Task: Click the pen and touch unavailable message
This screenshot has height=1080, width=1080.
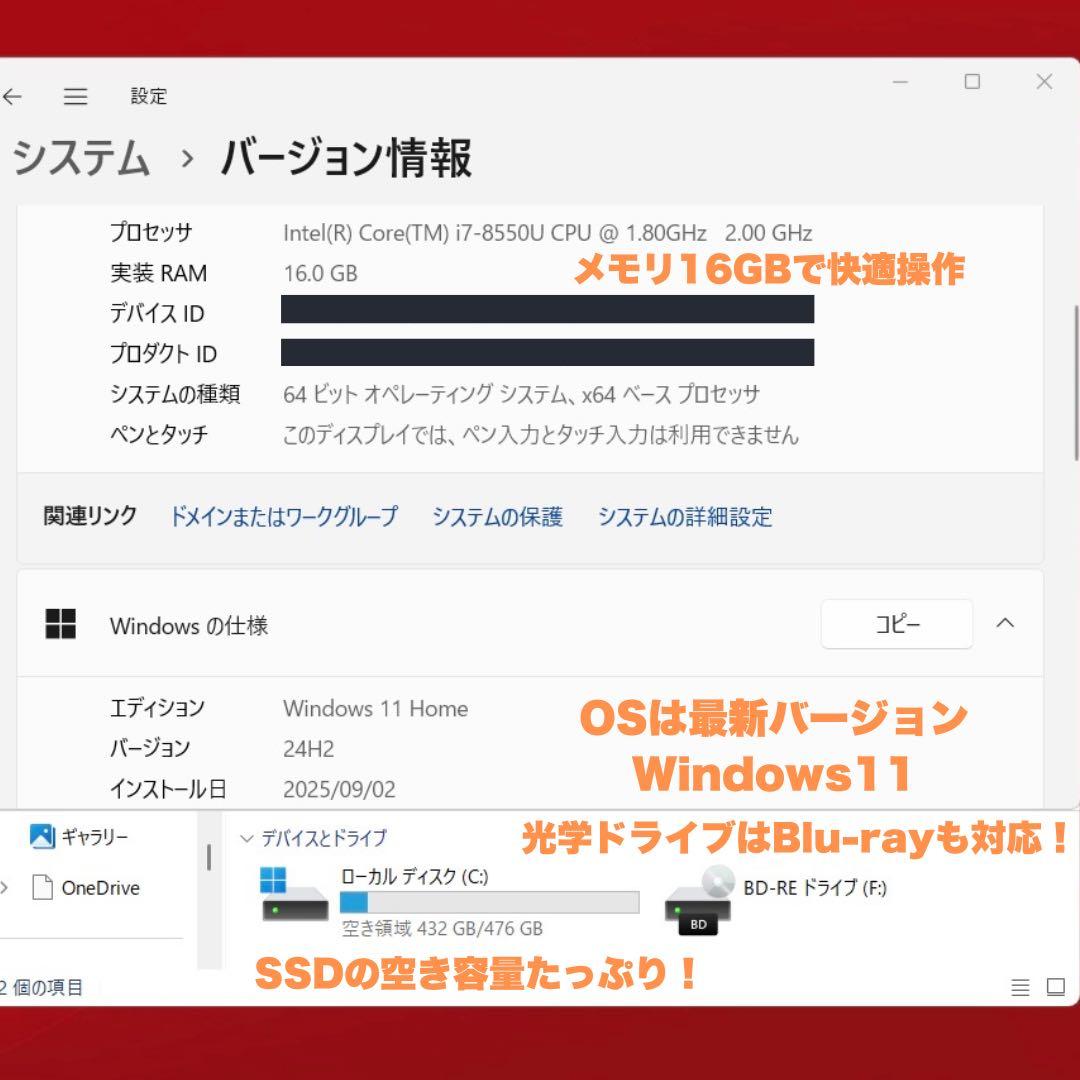Action: click(x=541, y=435)
